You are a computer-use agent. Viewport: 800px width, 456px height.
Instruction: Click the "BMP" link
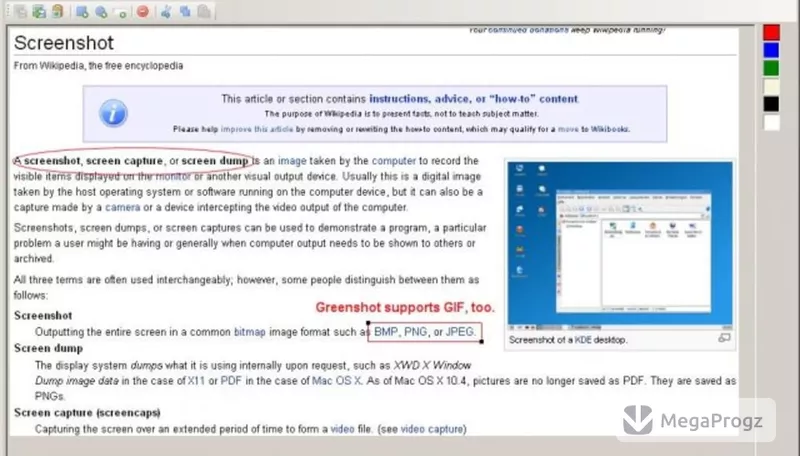pyautogui.click(x=386, y=332)
